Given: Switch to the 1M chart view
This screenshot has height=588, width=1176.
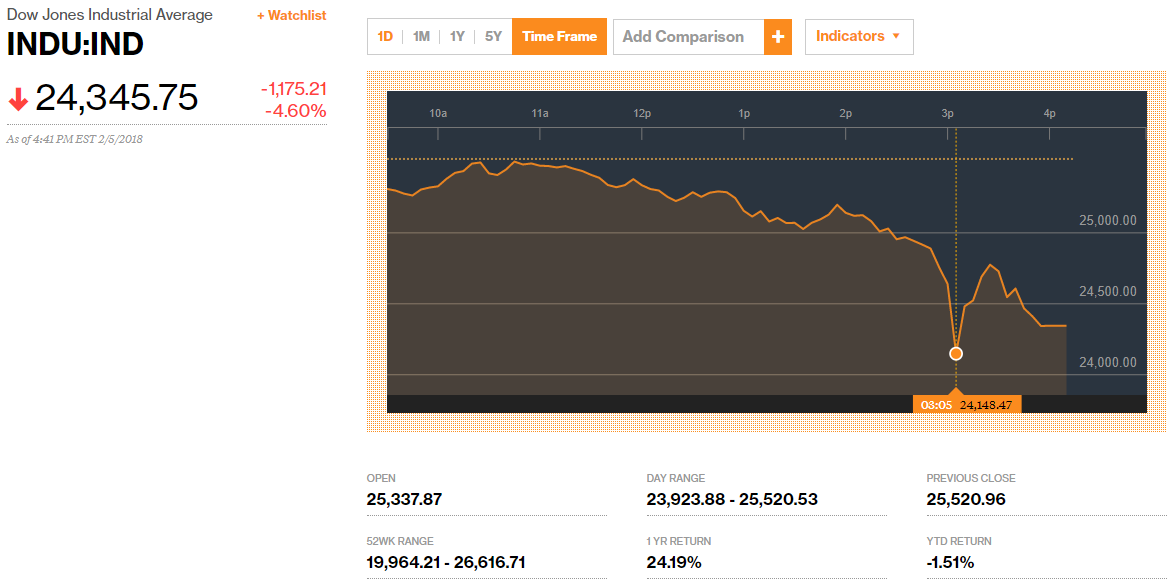Looking at the screenshot, I should tap(420, 35).
